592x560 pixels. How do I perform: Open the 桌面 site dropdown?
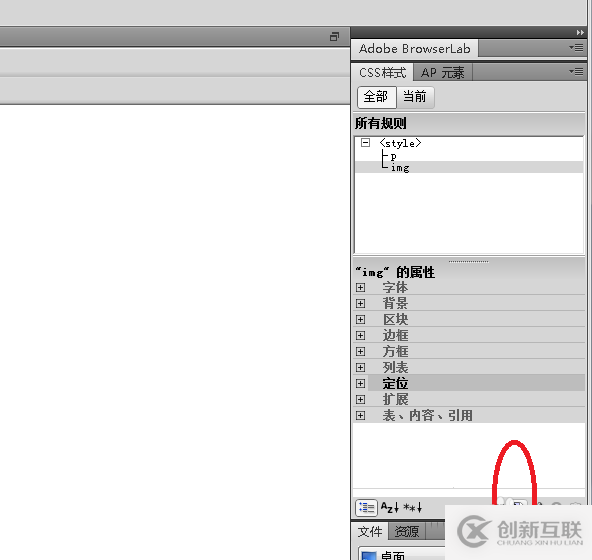[401, 554]
